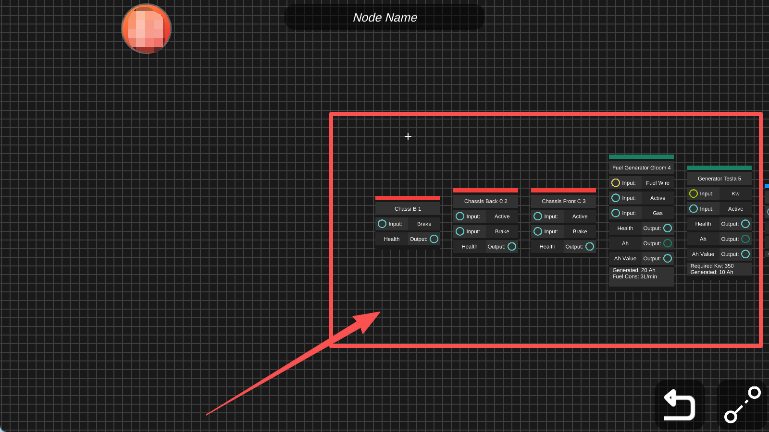The width and height of the screenshot is (769, 432).
Task: Click Chassis B 1 Health output port
Action: pyautogui.click(x=434, y=239)
